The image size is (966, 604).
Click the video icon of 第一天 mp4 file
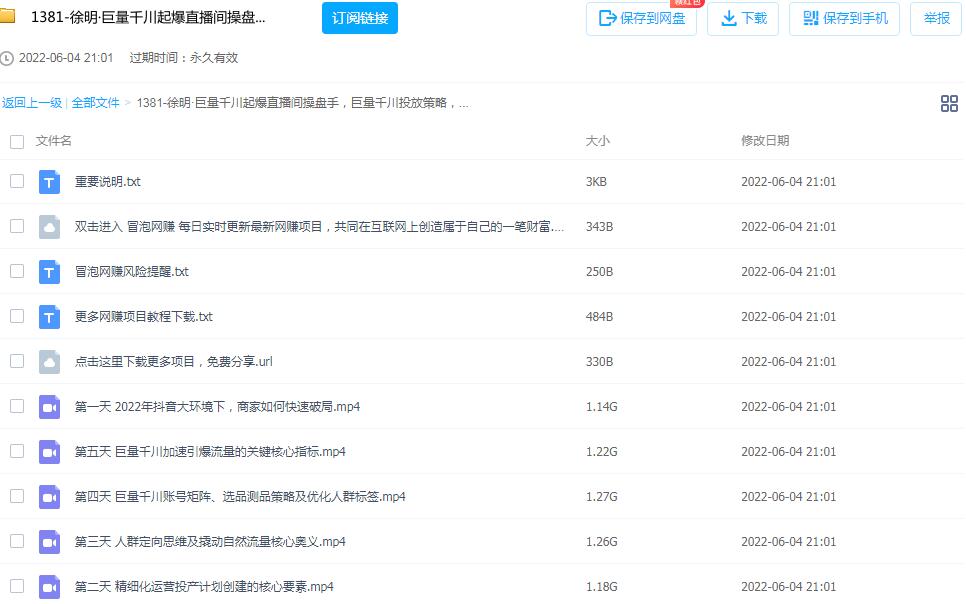coord(50,407)
